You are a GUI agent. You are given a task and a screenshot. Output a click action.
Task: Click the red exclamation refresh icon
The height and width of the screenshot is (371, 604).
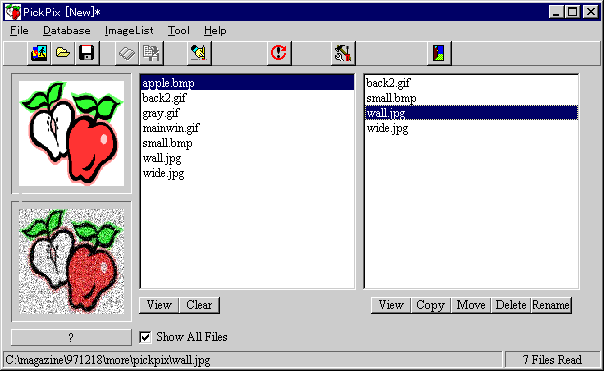pos(279,53)
